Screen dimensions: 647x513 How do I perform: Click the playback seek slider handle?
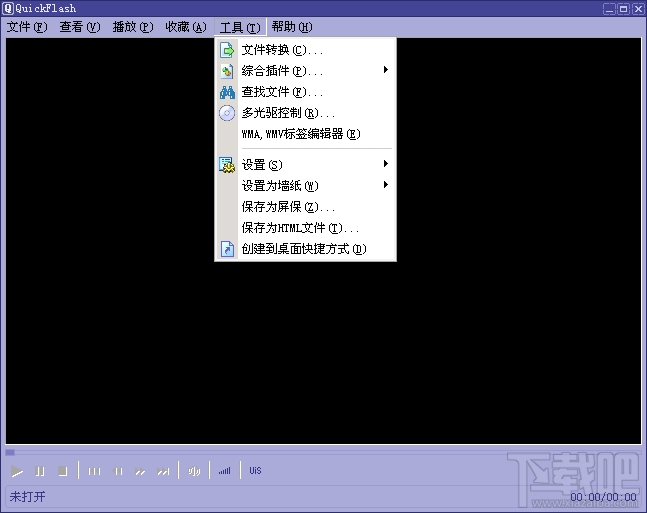coord(10,452)
